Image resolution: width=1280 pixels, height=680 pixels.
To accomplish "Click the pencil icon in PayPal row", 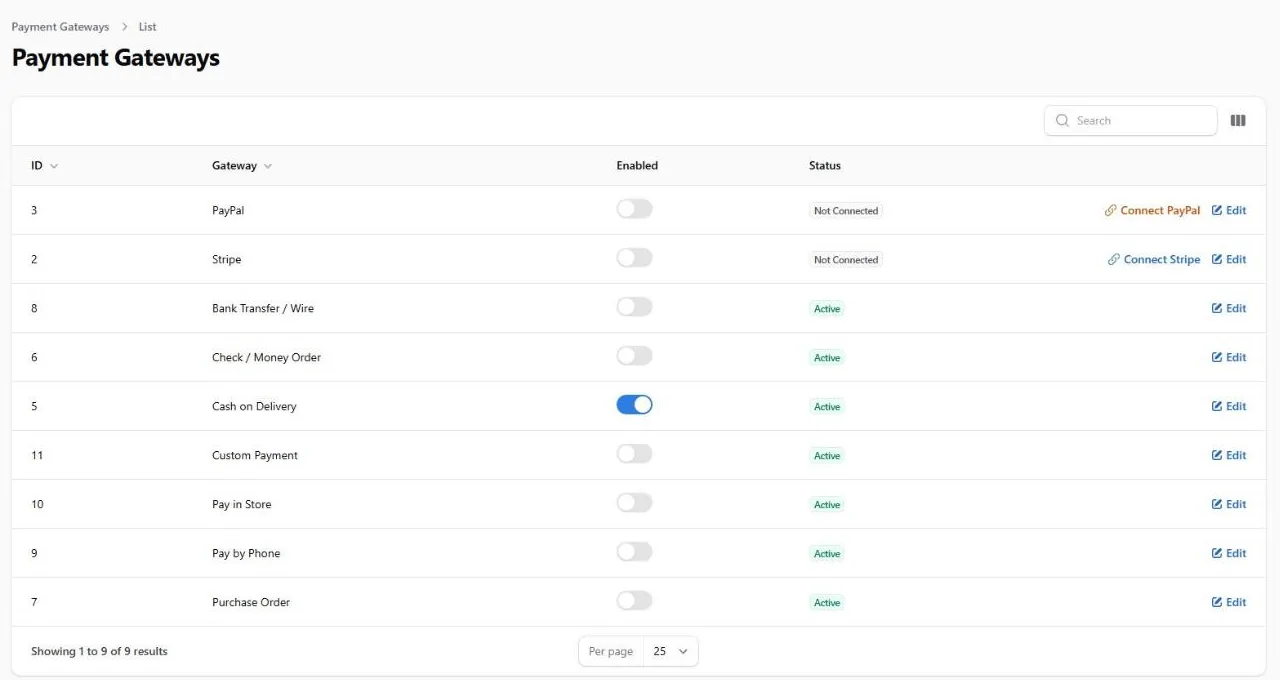I will click(x=1217, y=211).
